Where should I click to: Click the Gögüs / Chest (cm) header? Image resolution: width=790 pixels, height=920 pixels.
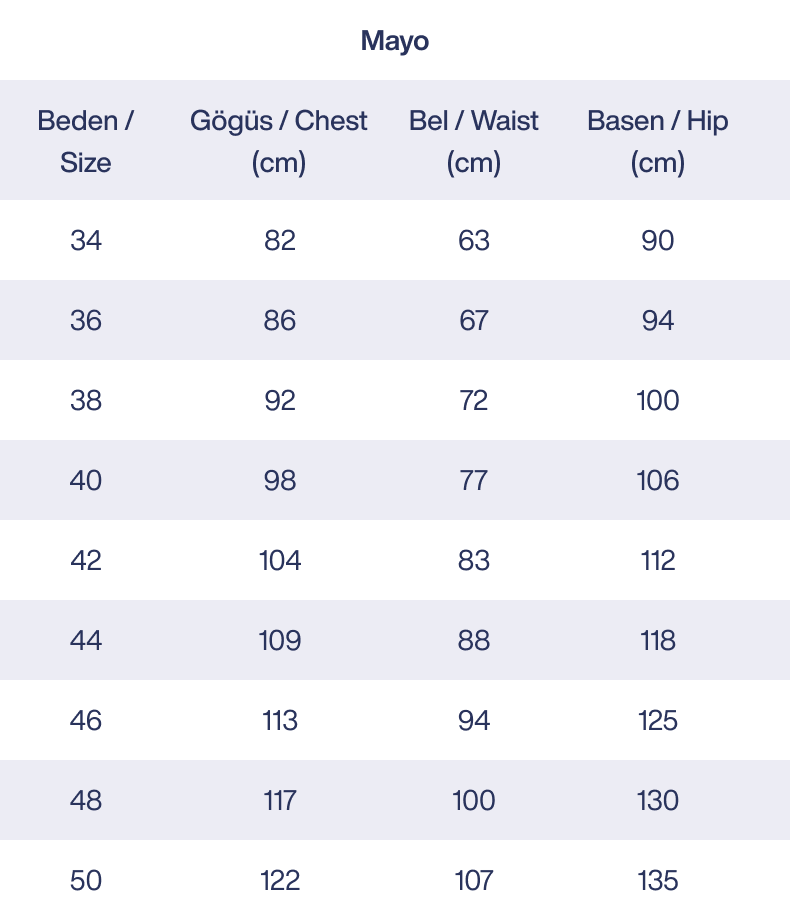click(279, 141)
